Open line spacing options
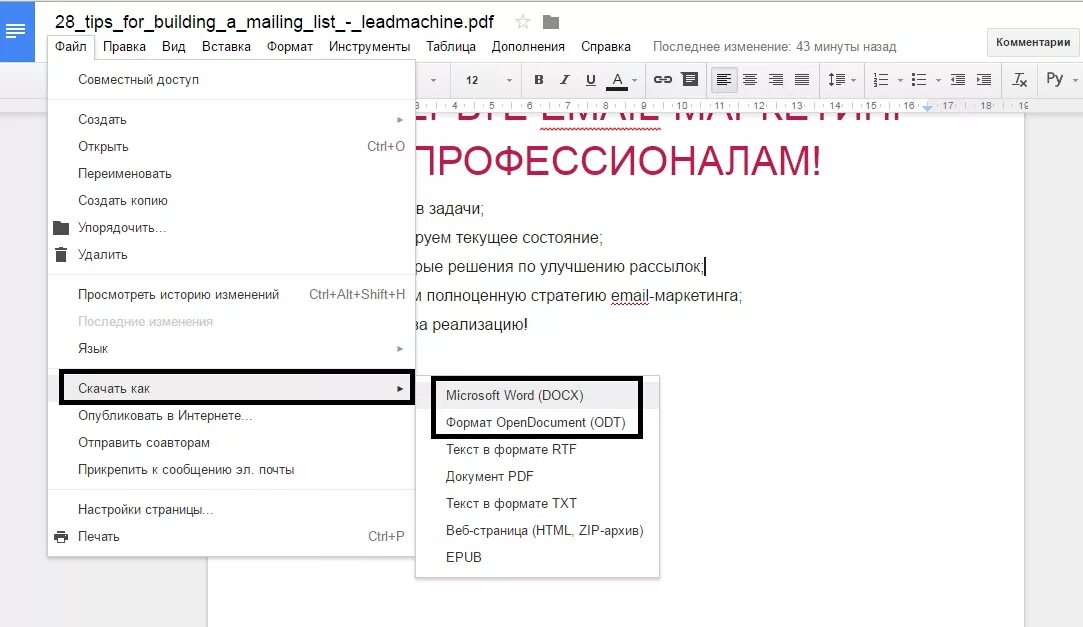Image resolution: width=1083 pixels, height=627 pixels. click(x=841, y=79)
